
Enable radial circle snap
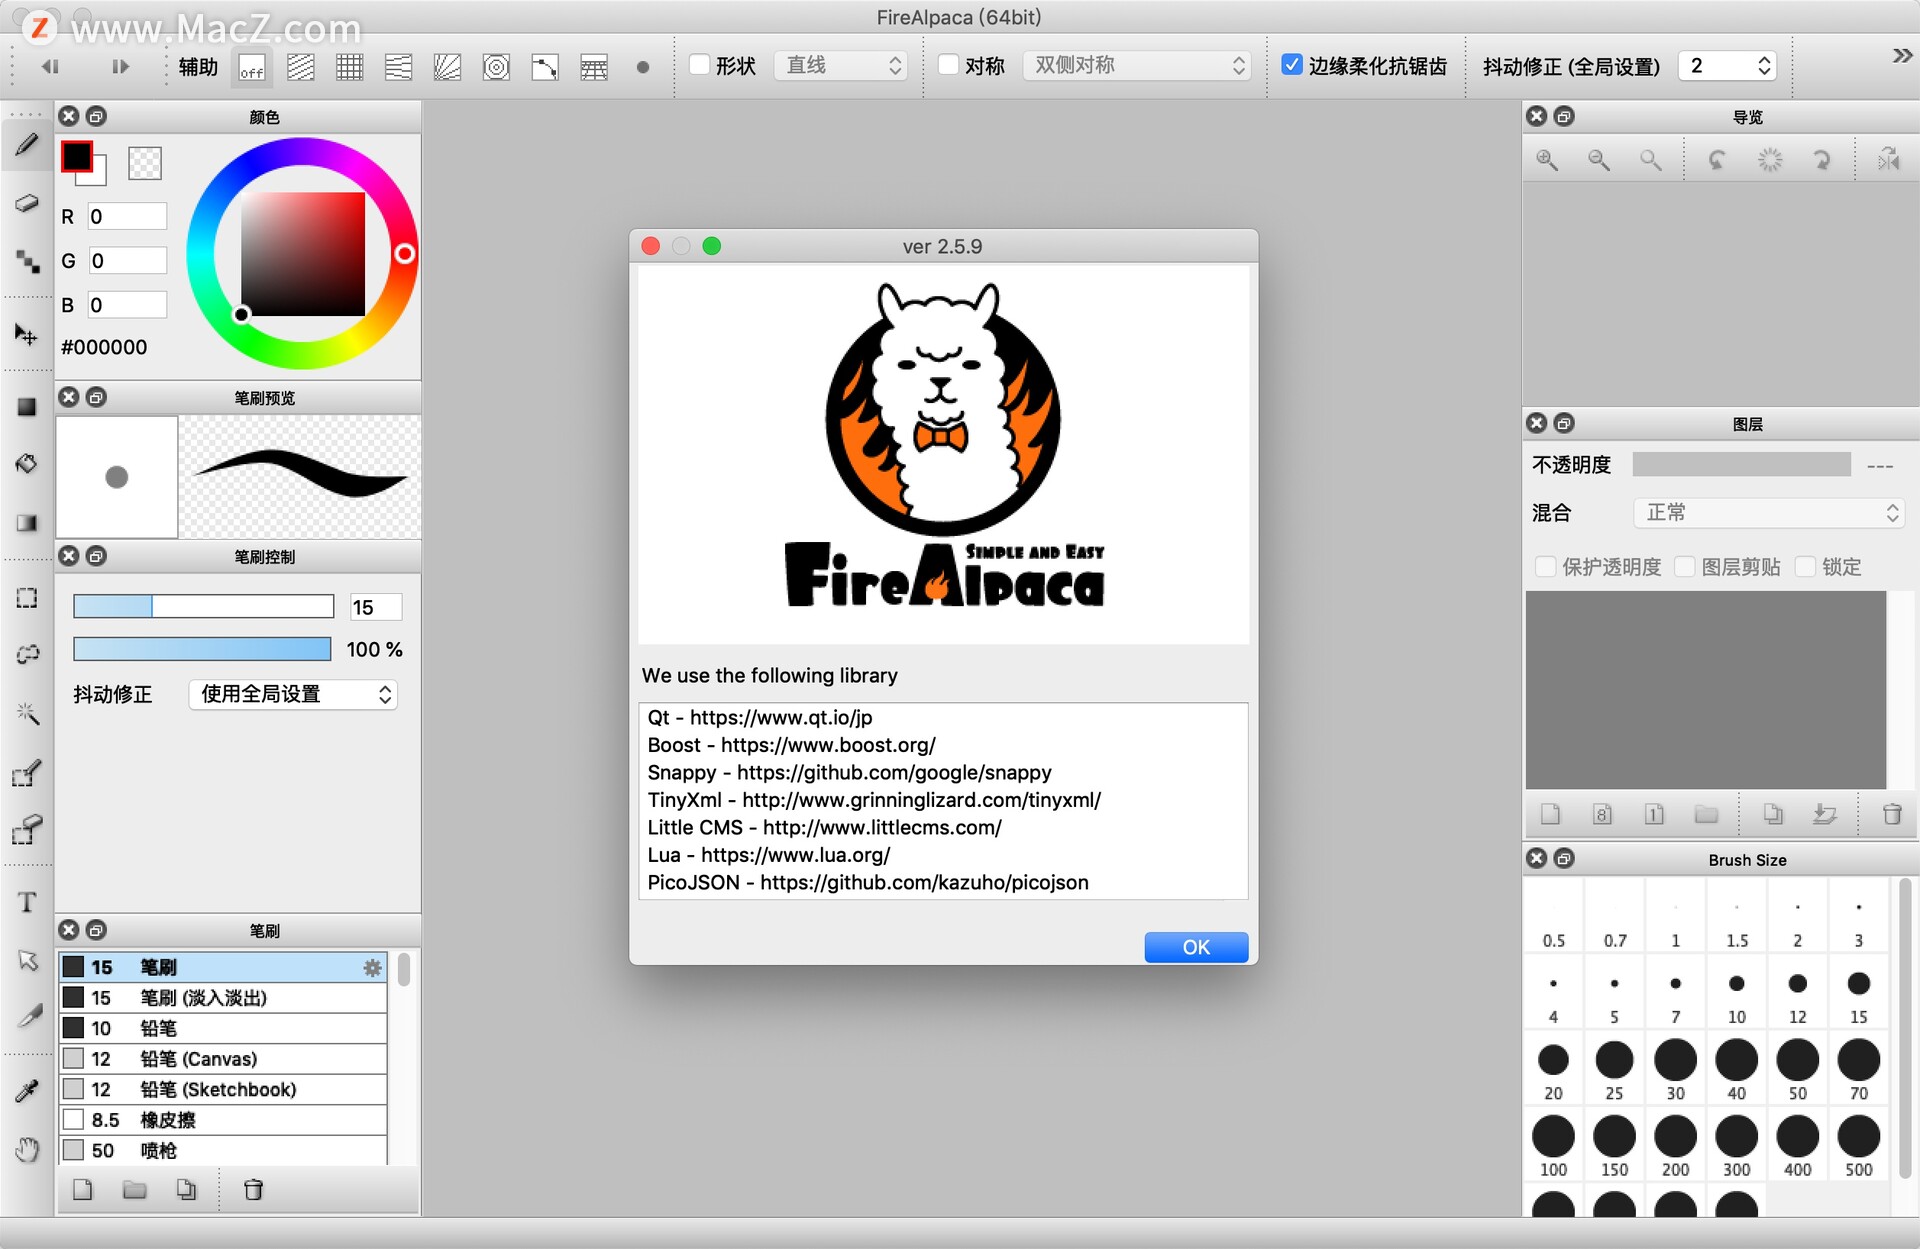(496, 67)
